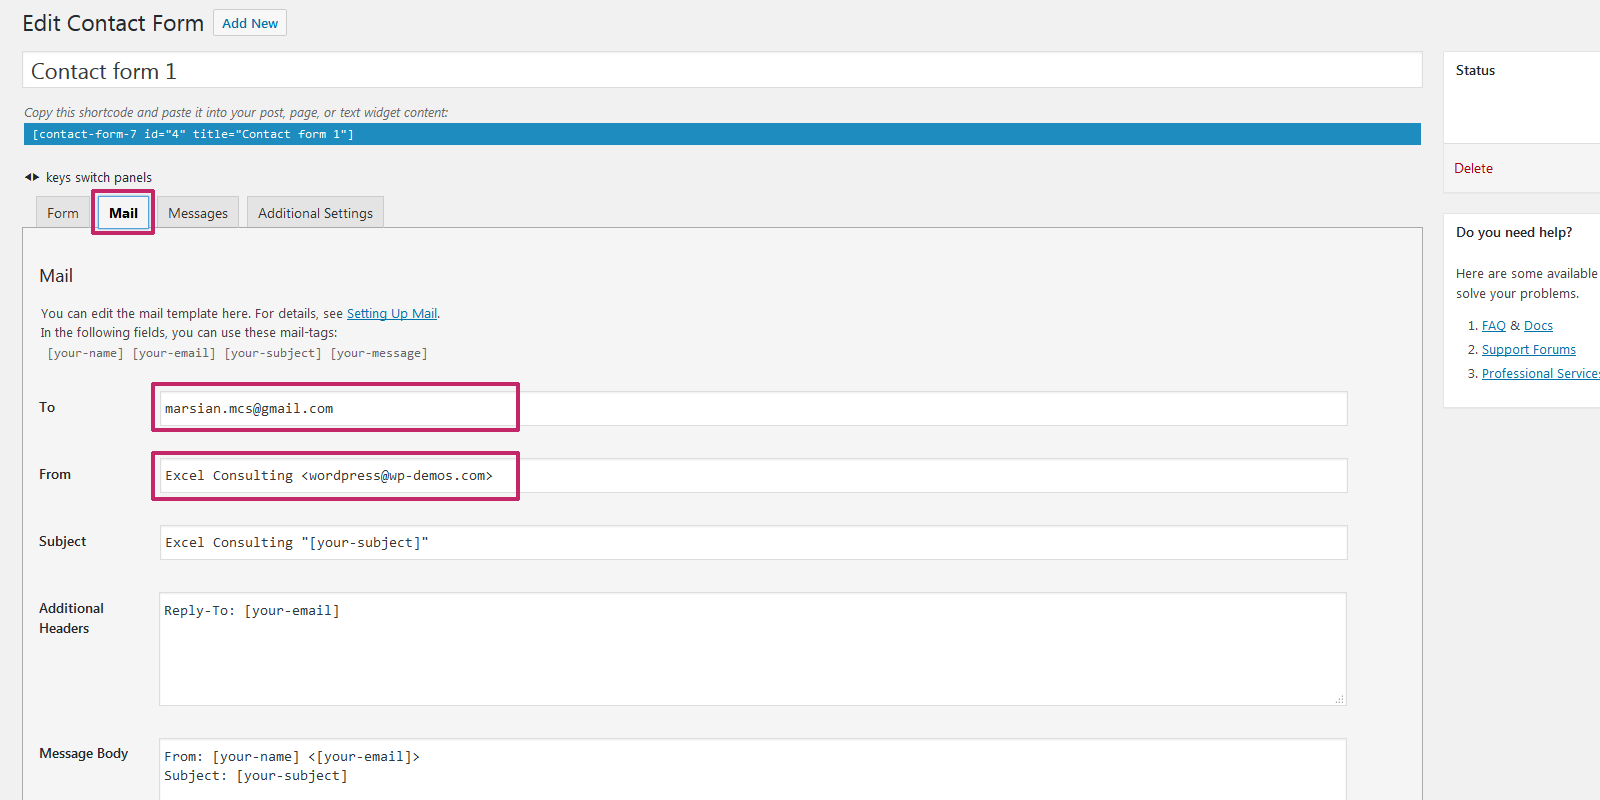Edit the Contact form 1 title field
1600x800 pixels.
click(x=720, y=71)
